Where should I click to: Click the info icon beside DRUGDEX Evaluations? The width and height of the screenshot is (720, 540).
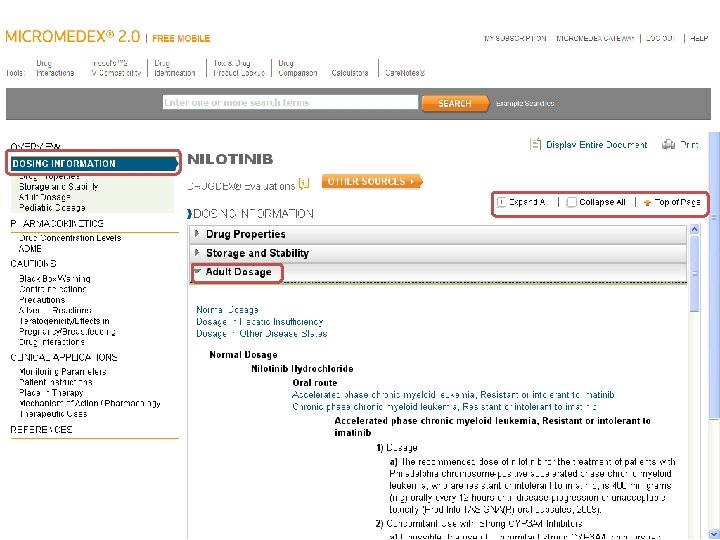click(304, 184)
